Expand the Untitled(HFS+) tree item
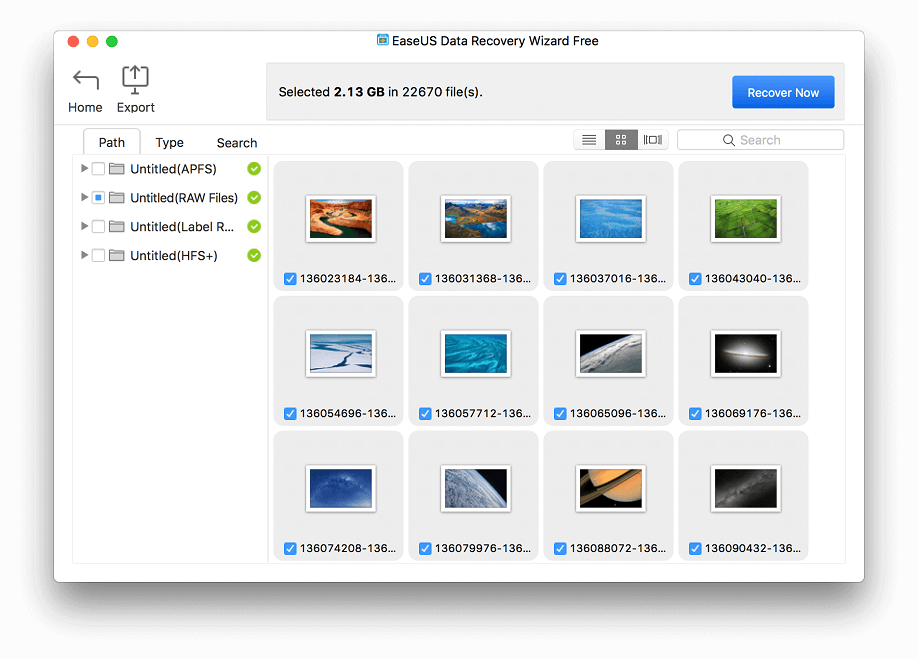This screenshot has width=918, height=659. click(x=84, y=255)
